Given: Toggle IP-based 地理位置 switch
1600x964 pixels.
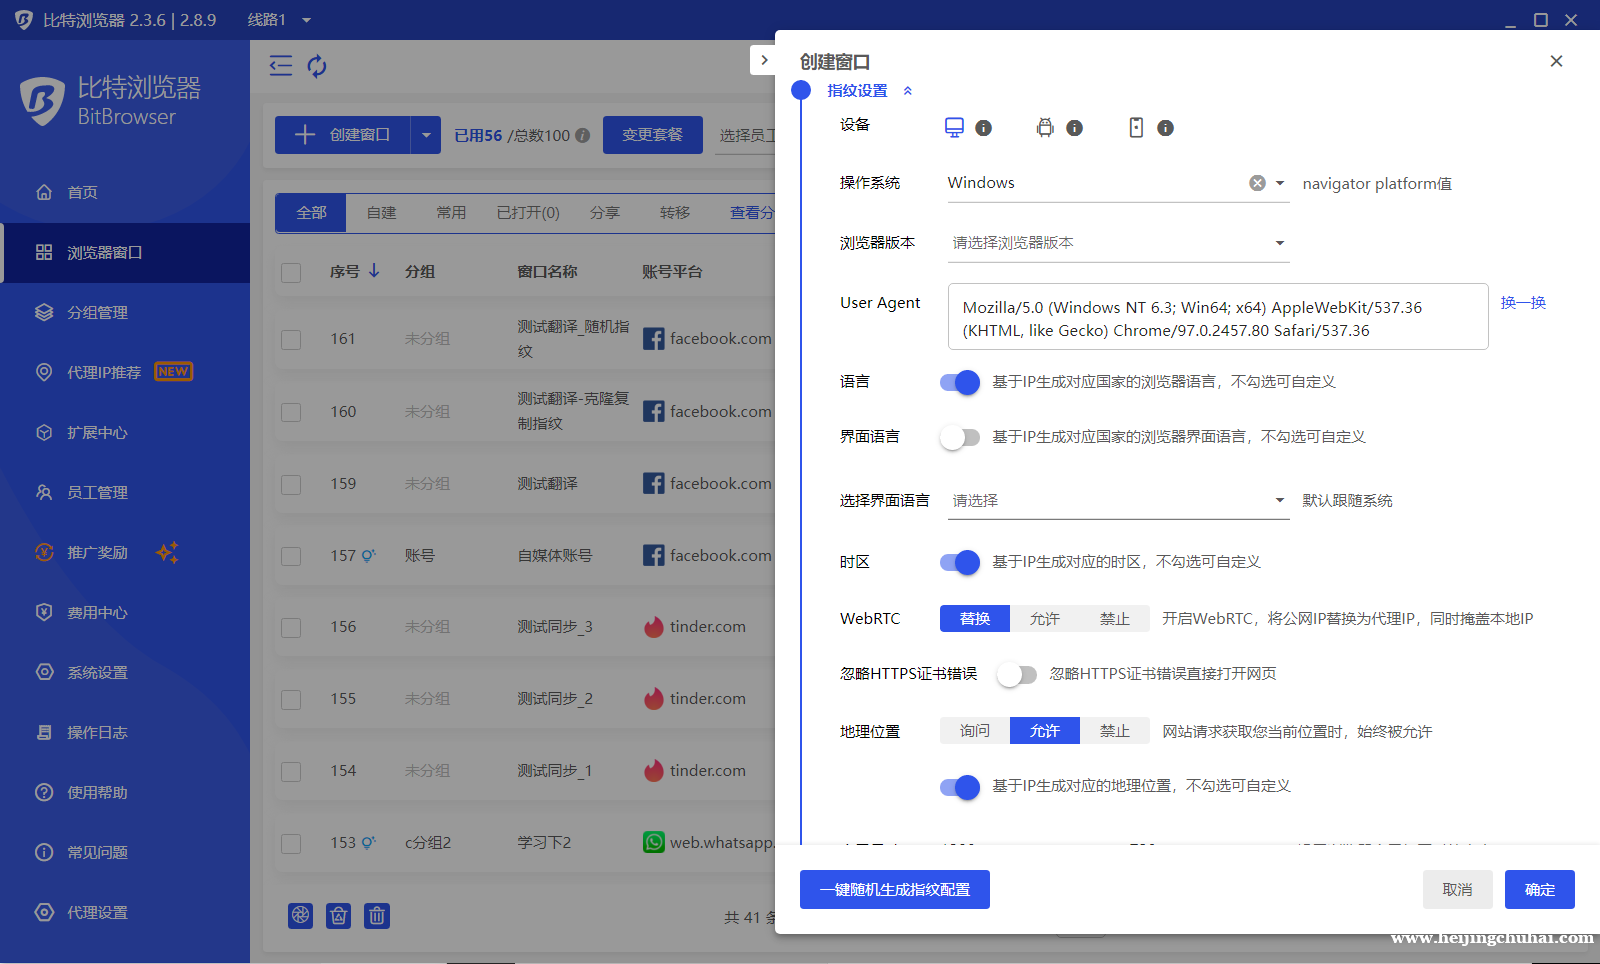Looking at the screenshot, I should point(960,787).
